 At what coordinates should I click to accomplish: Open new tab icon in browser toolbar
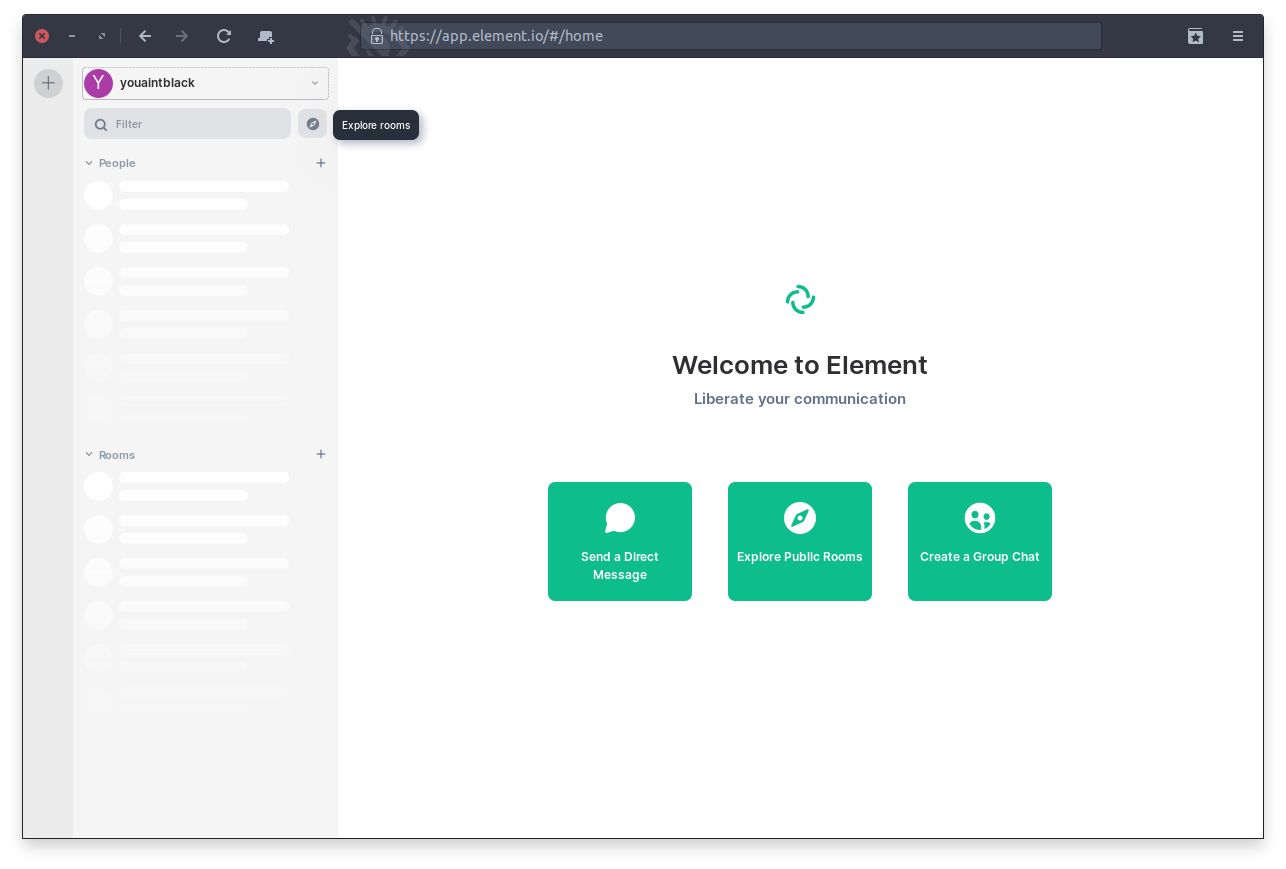point(265,36)
